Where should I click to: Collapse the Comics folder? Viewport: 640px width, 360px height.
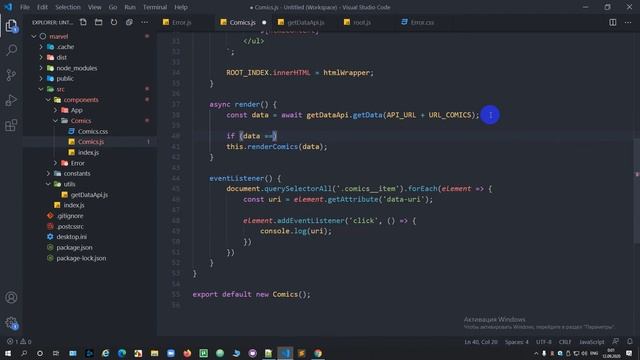click(x=56, y=121)
